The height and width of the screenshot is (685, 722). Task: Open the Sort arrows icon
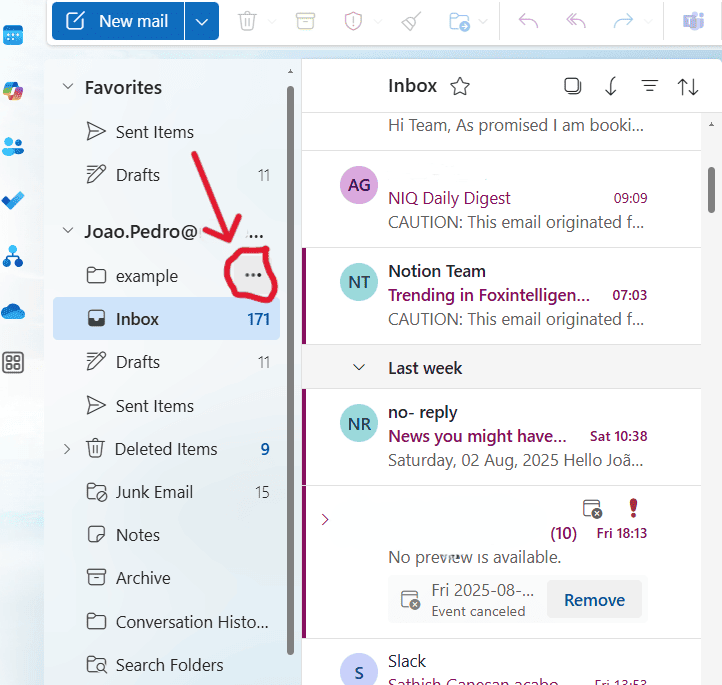tap(688, 87)
